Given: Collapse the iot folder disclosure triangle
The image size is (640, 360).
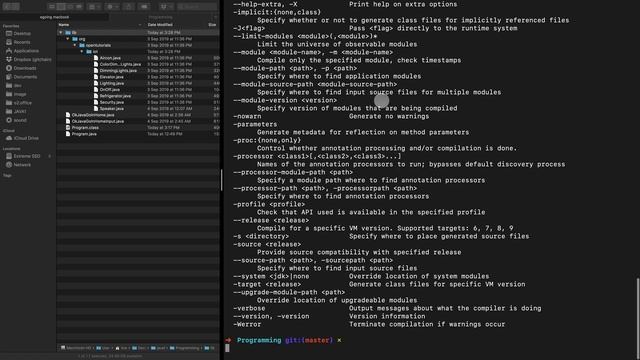Looking at the screenshot, I should (x=82, y=52).
